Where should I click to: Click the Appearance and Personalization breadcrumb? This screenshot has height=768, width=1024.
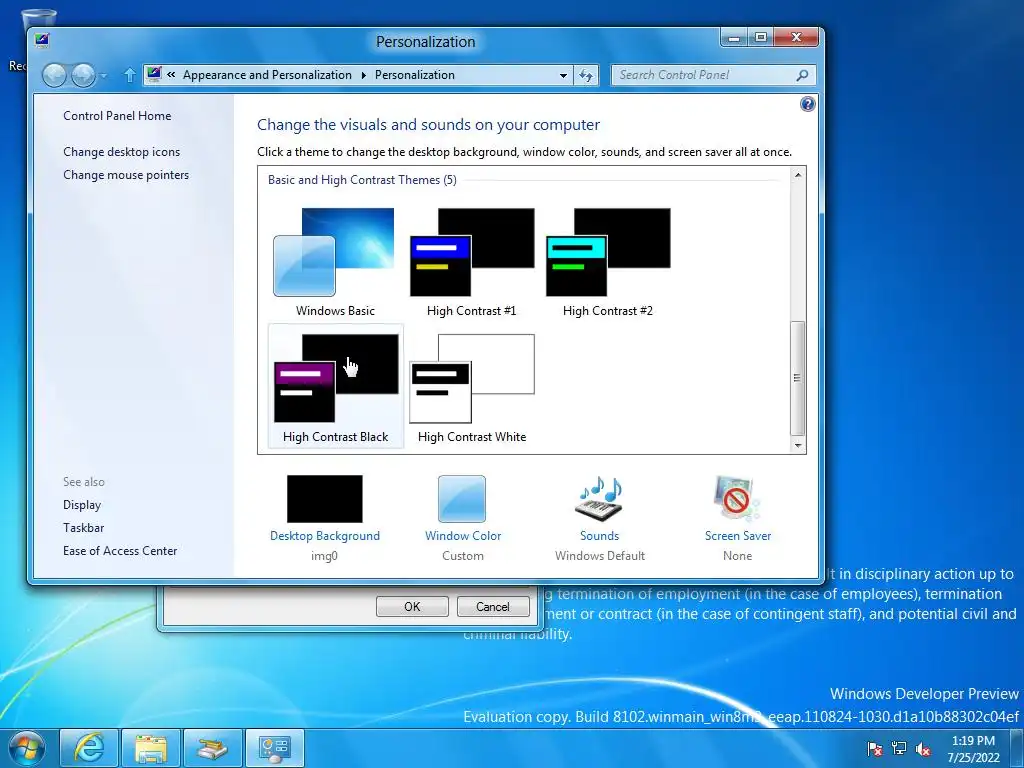[x=267, y=75]
